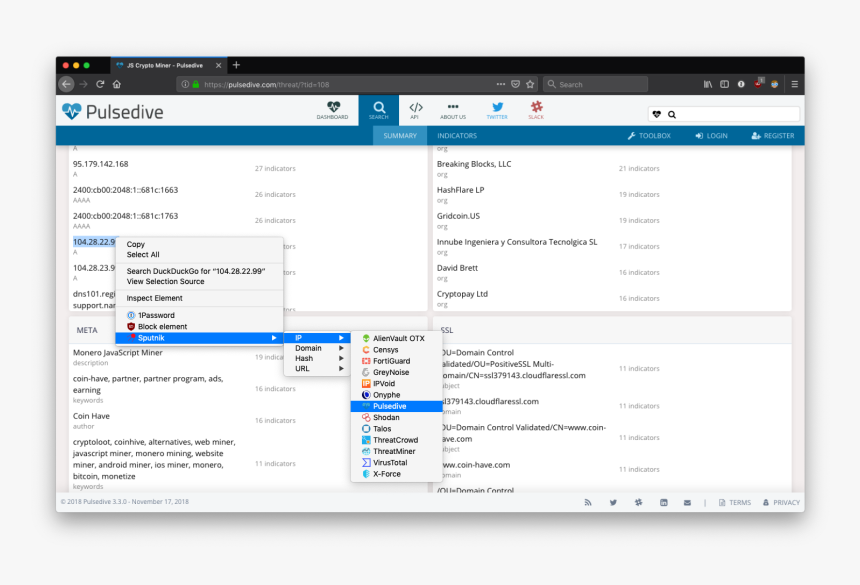Select IPVoid lookup

pyautogui.click(x=397, y=383)
